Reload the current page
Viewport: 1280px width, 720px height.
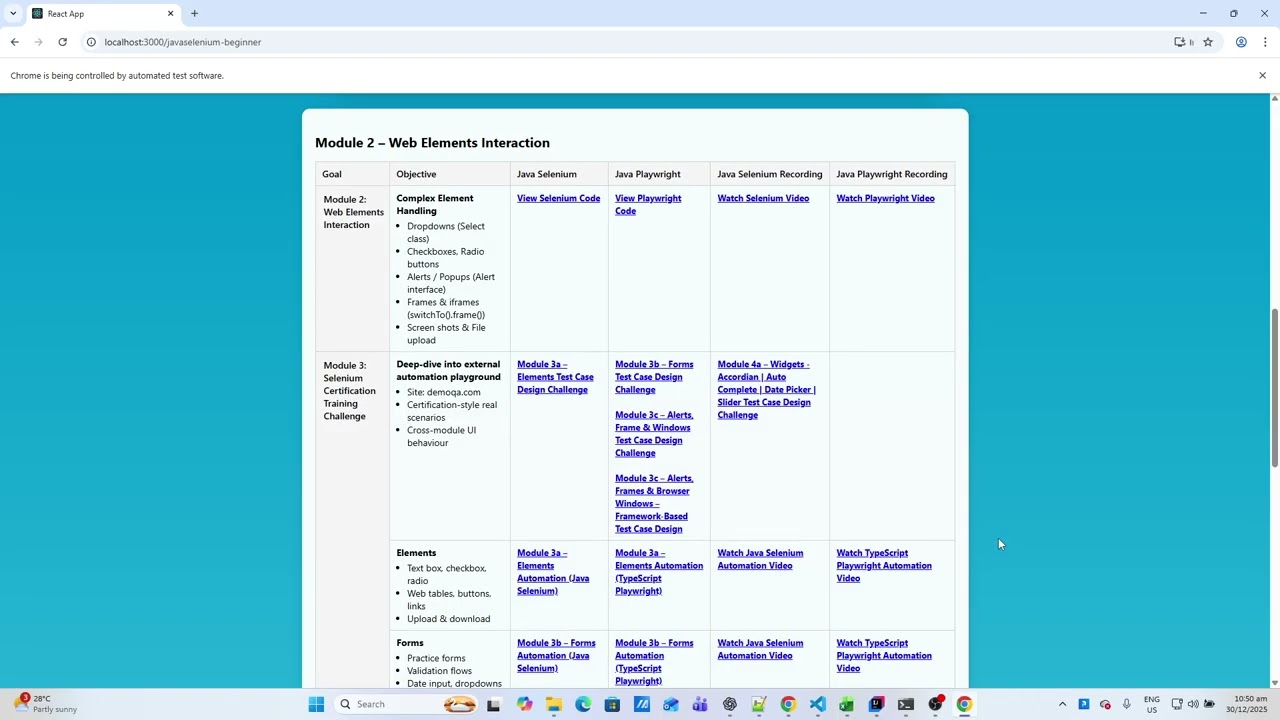[62, 42]
